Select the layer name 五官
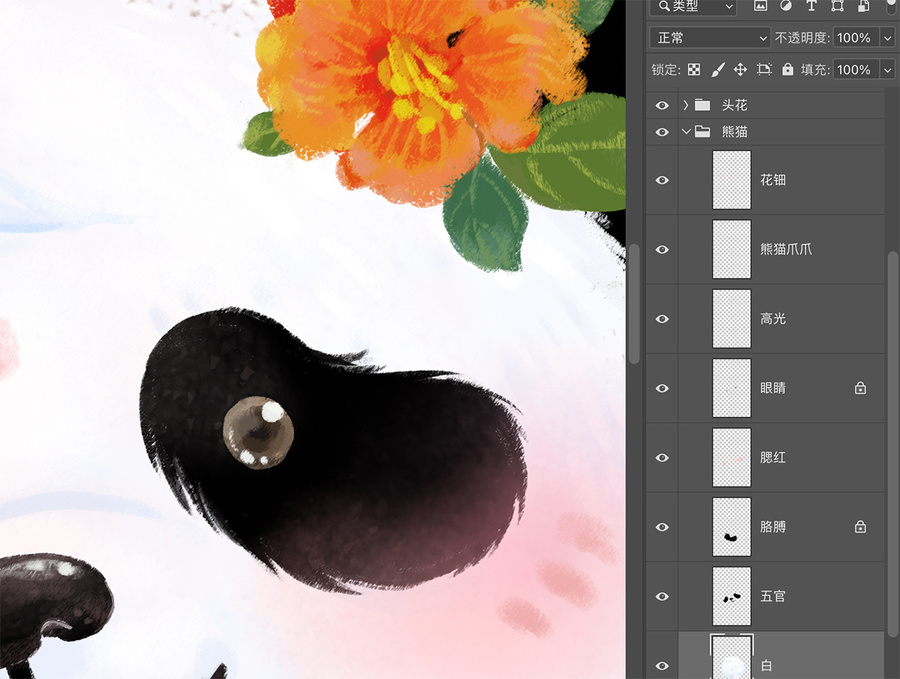 point(773,597)
